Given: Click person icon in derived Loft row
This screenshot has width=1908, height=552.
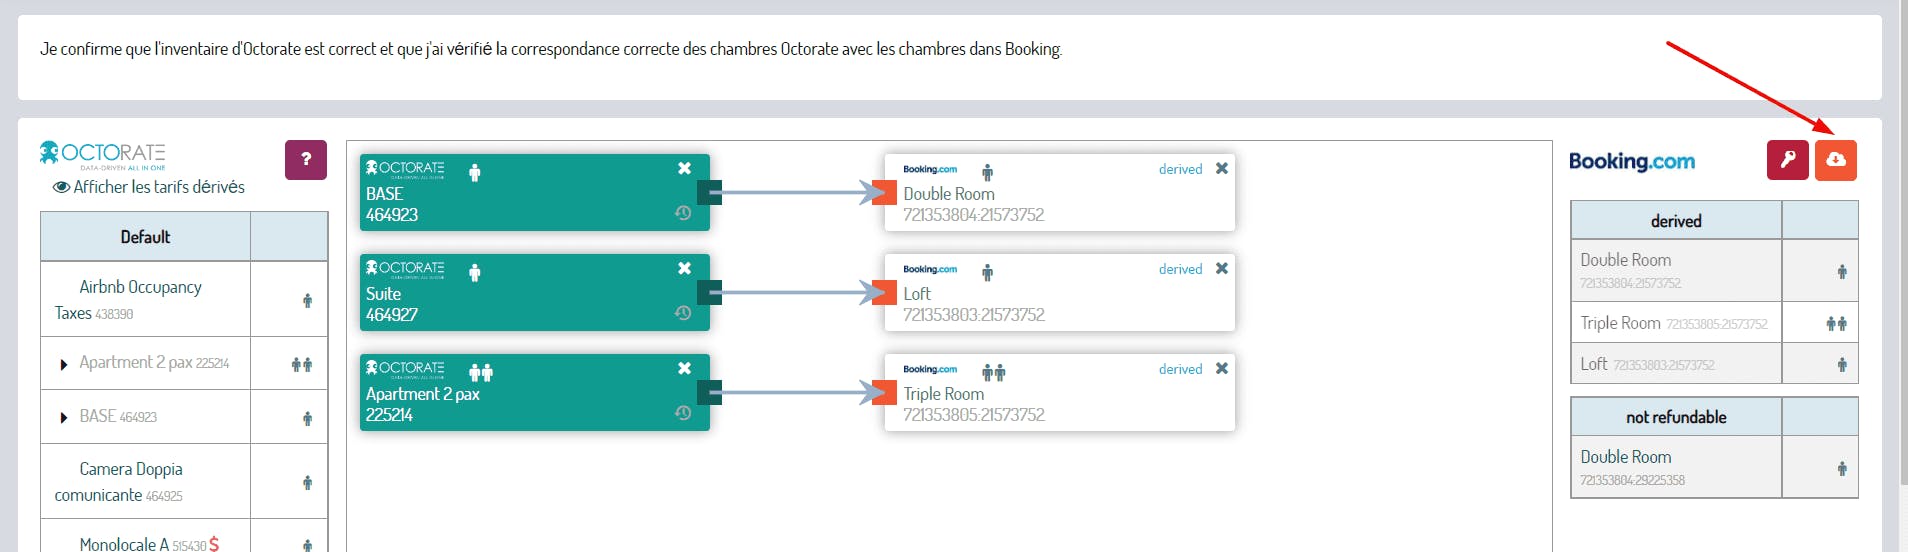Looking at the screenshot, I should point(1842,365).
